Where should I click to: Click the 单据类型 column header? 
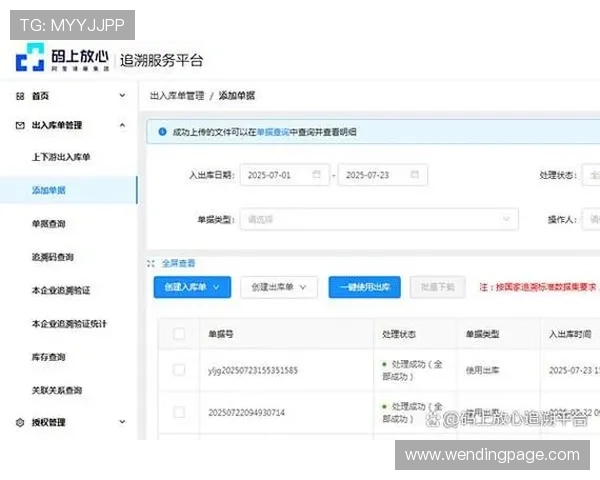tap(483, 334)
